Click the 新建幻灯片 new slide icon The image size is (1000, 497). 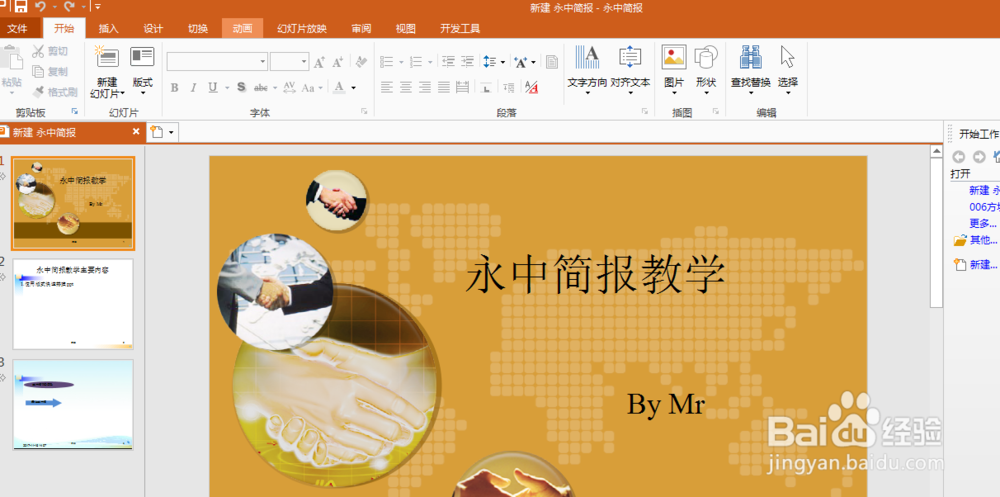[107, 56]
